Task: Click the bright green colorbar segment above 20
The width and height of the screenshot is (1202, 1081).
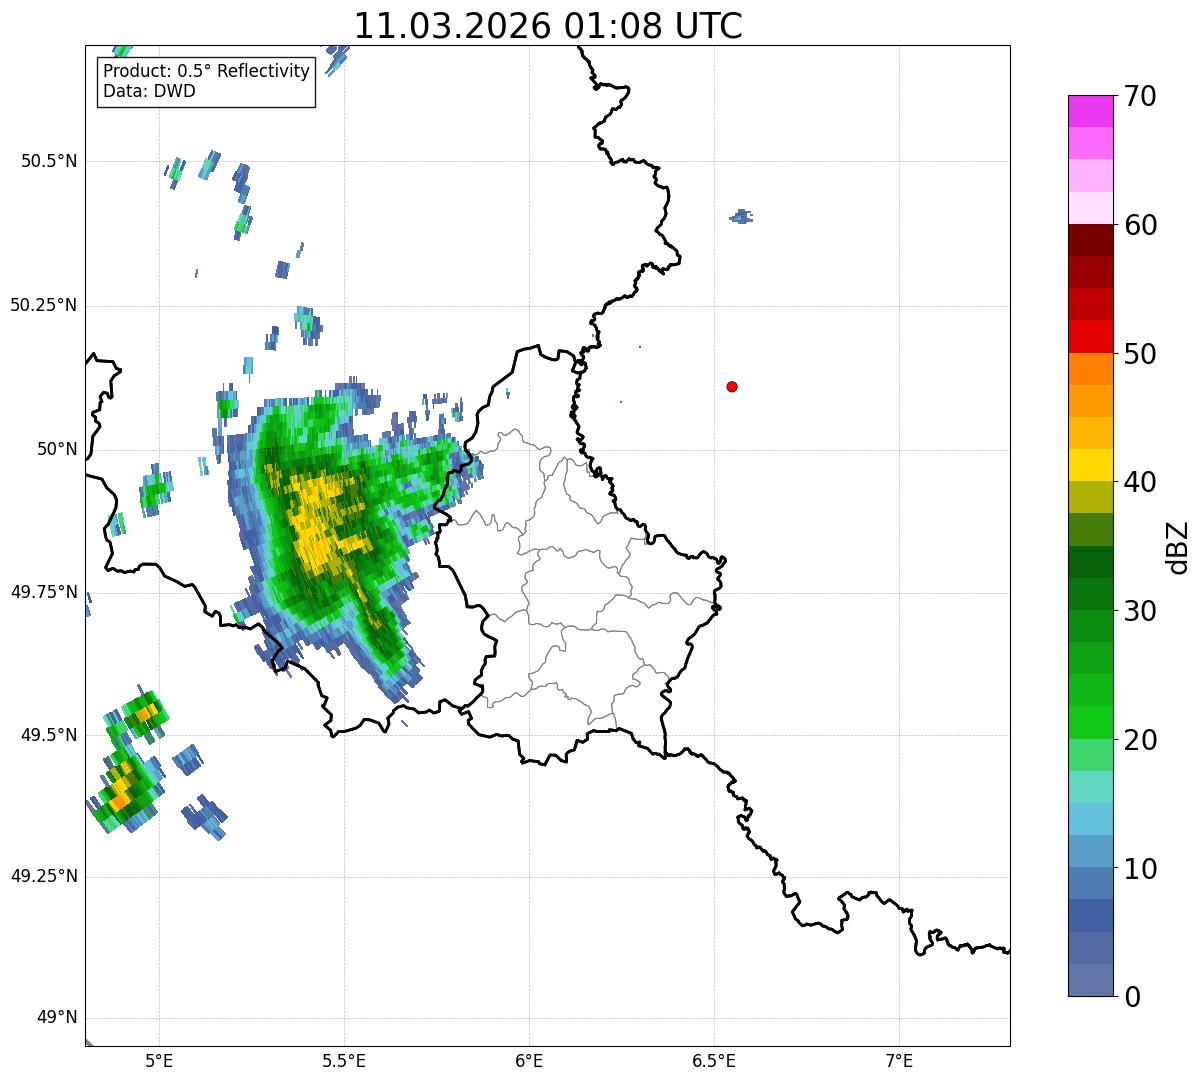Action: pyautogui.click(x=1091, y=723)
